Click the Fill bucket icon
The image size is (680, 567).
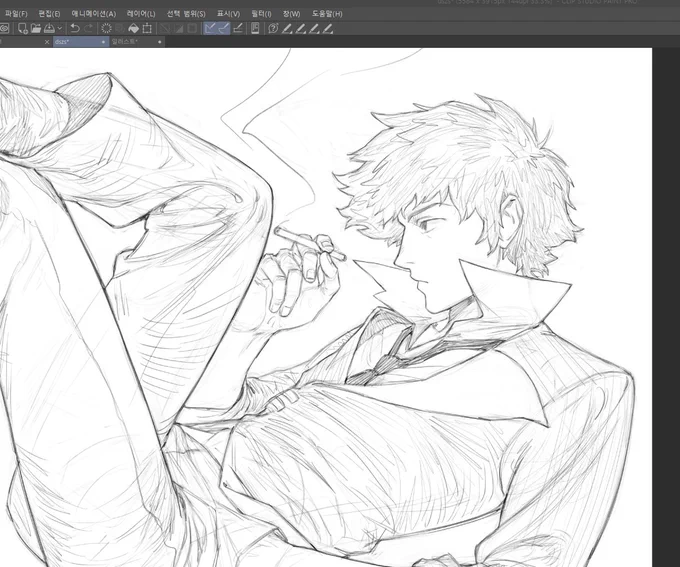click(x=134, y=29)
